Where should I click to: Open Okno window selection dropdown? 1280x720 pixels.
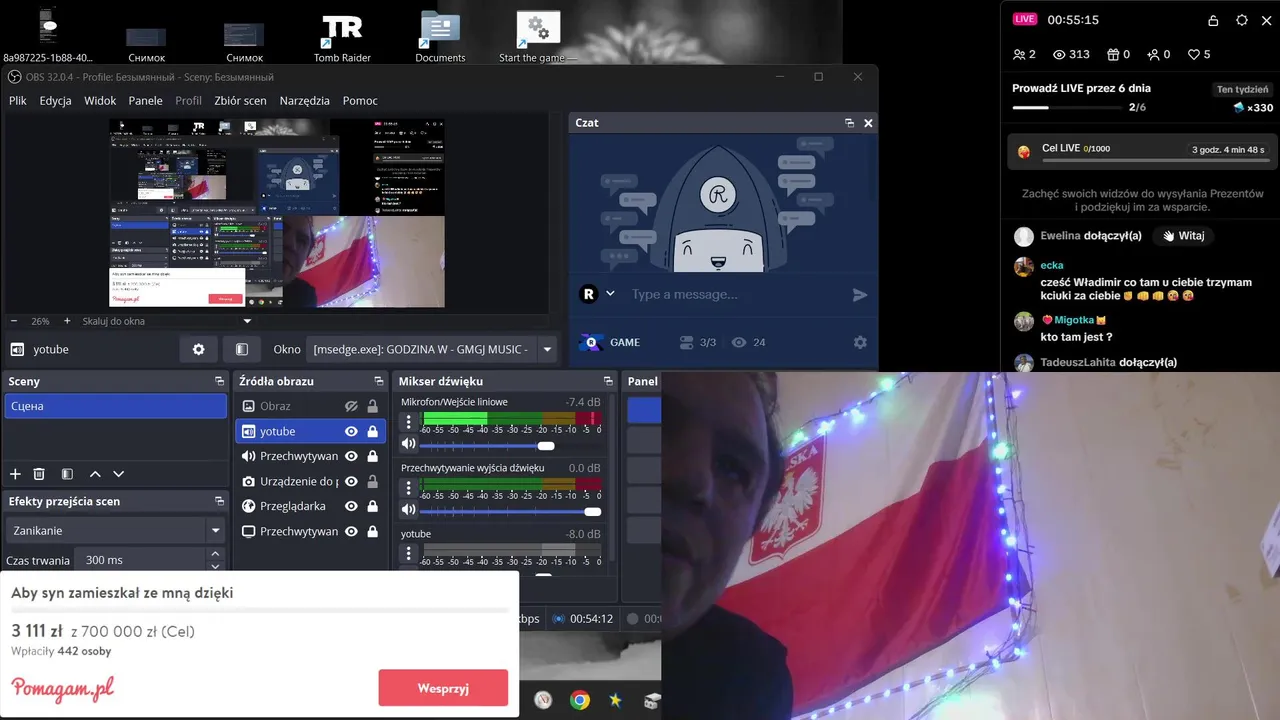click(432, 349)
